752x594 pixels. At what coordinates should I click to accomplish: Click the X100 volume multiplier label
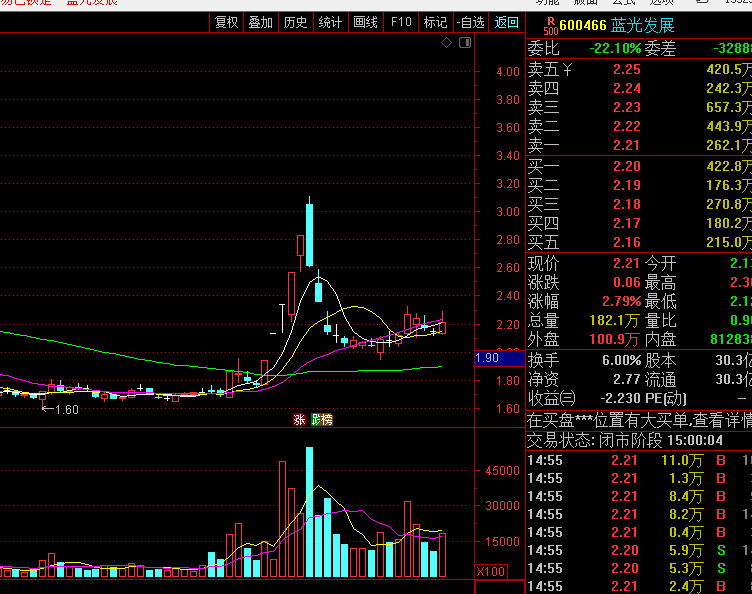(491, 571)
